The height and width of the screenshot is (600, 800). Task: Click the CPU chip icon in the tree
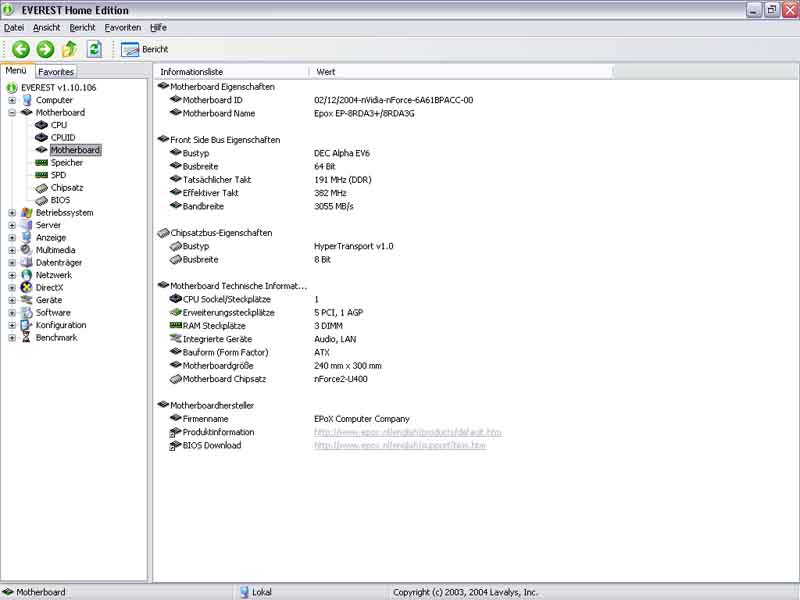point(41,125)
